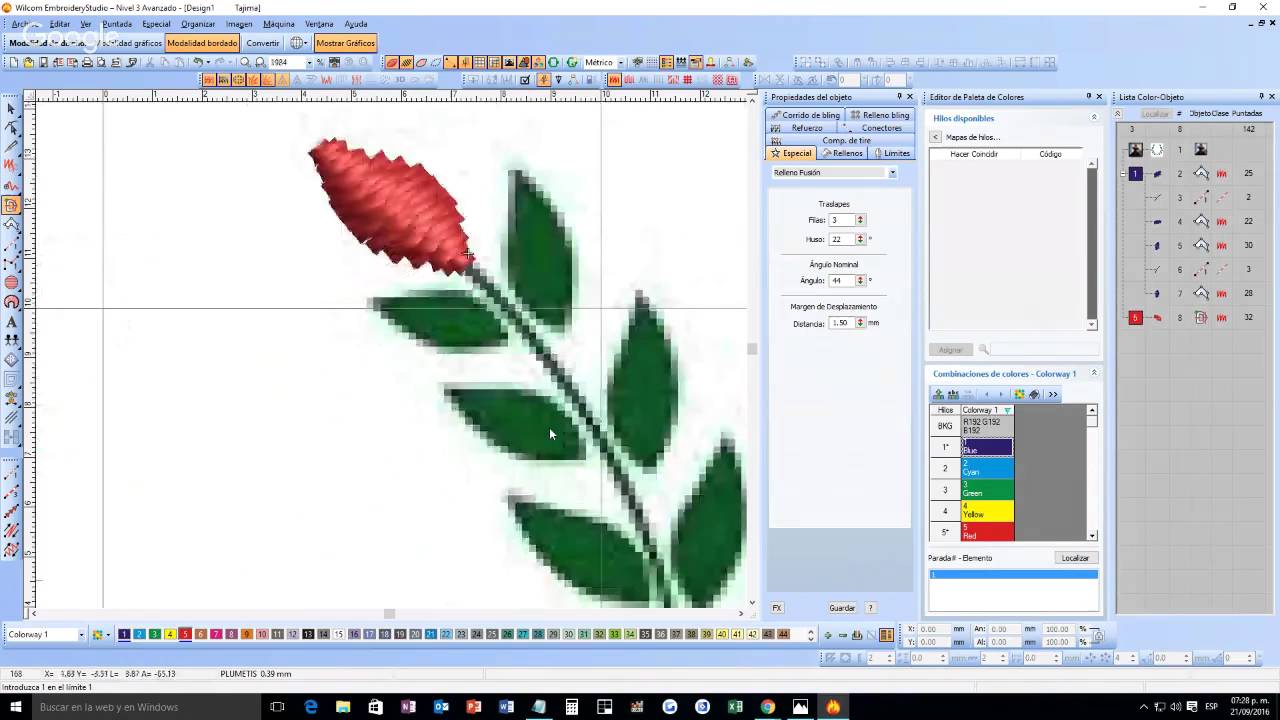Switch to the Rellenos tab
Viewport: 1280px width, 720px height.
(843, 153)
